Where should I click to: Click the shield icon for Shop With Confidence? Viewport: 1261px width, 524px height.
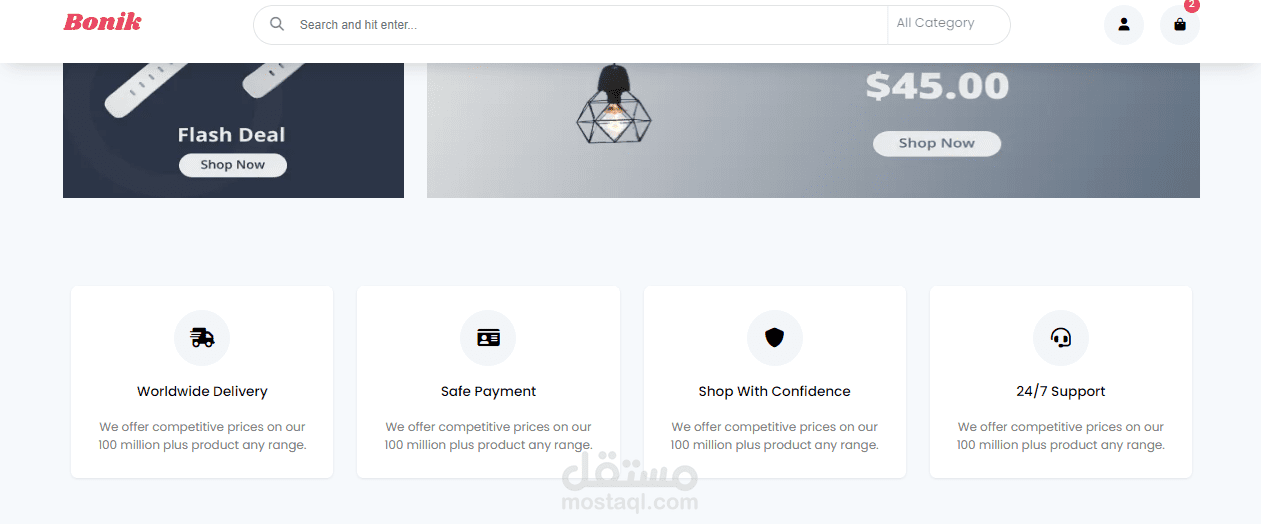(x=775, y=338)
